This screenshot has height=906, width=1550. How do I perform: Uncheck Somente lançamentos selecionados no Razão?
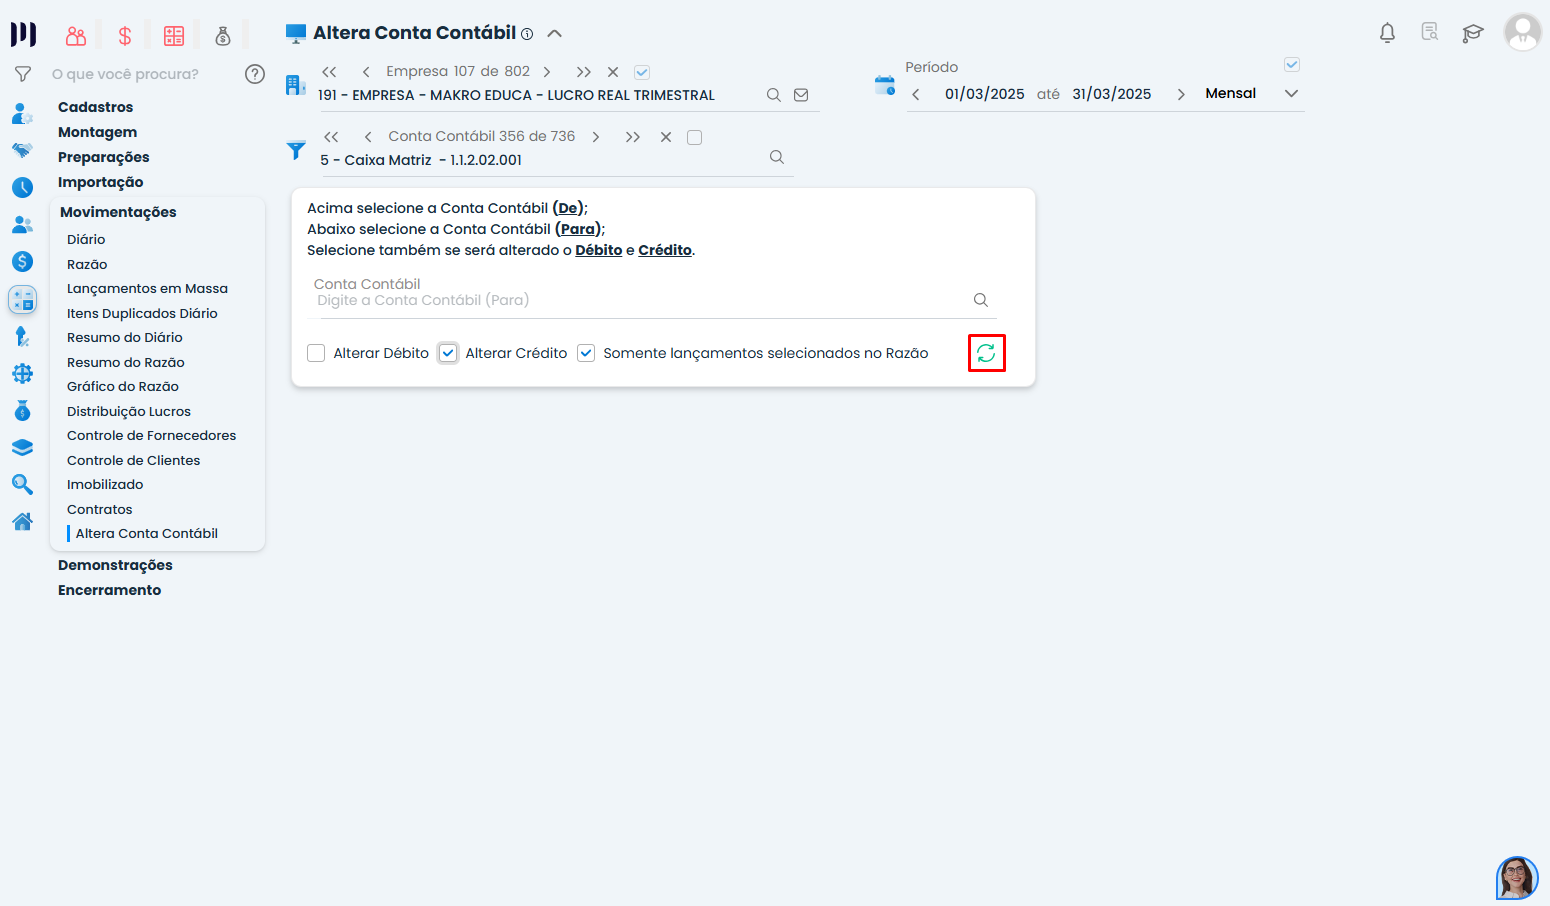[x=586, y=353]
